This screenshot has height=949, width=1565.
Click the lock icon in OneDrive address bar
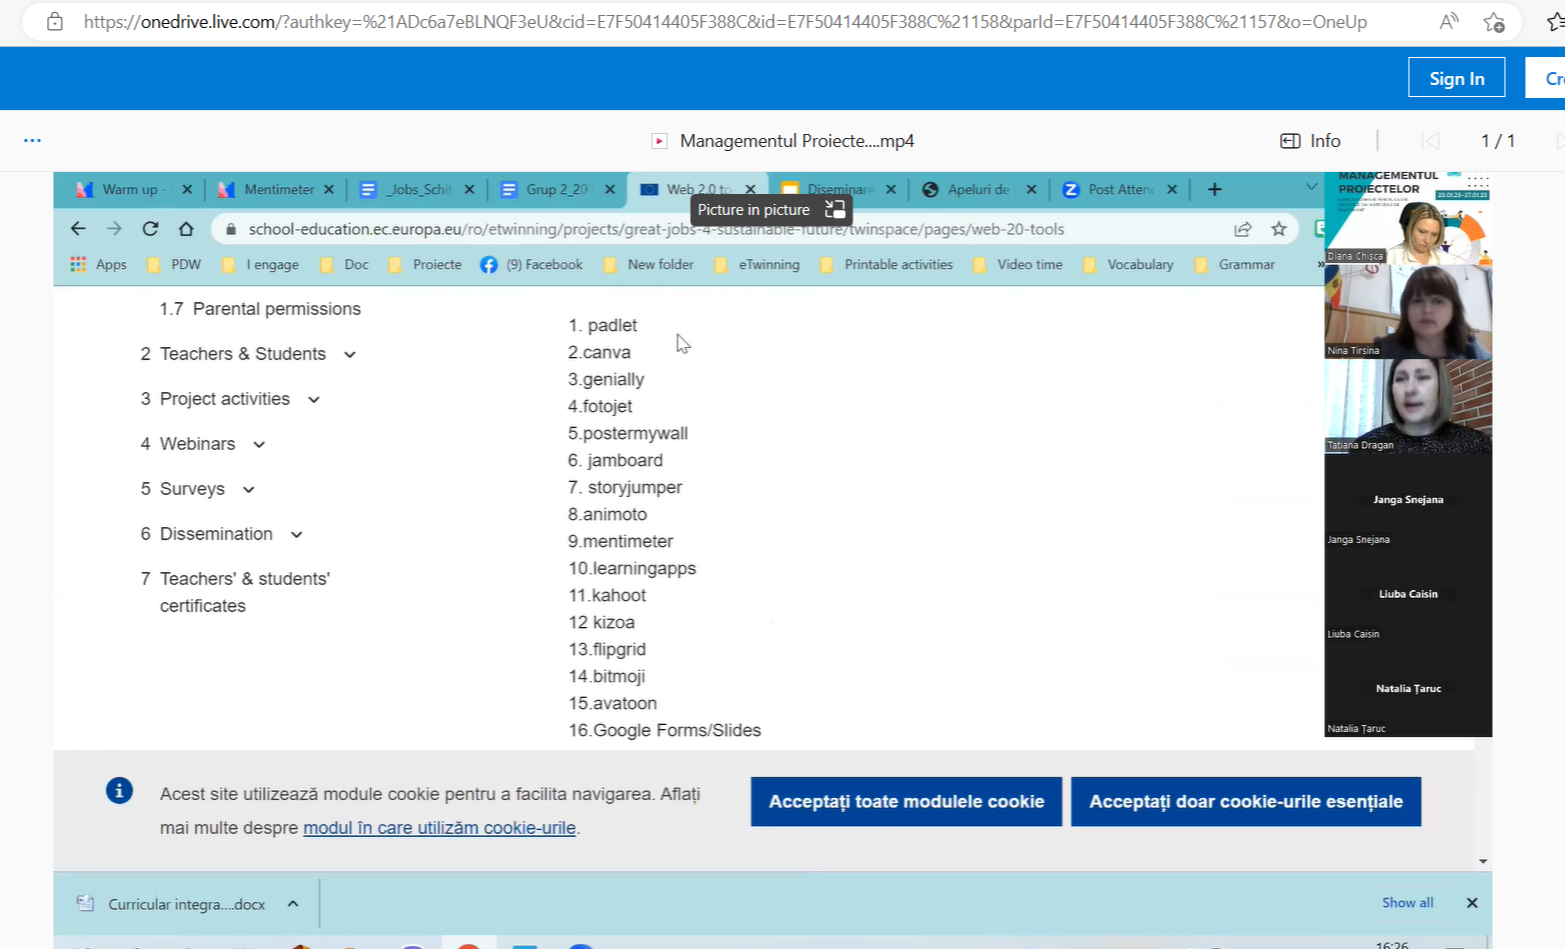tap(55, 21)
